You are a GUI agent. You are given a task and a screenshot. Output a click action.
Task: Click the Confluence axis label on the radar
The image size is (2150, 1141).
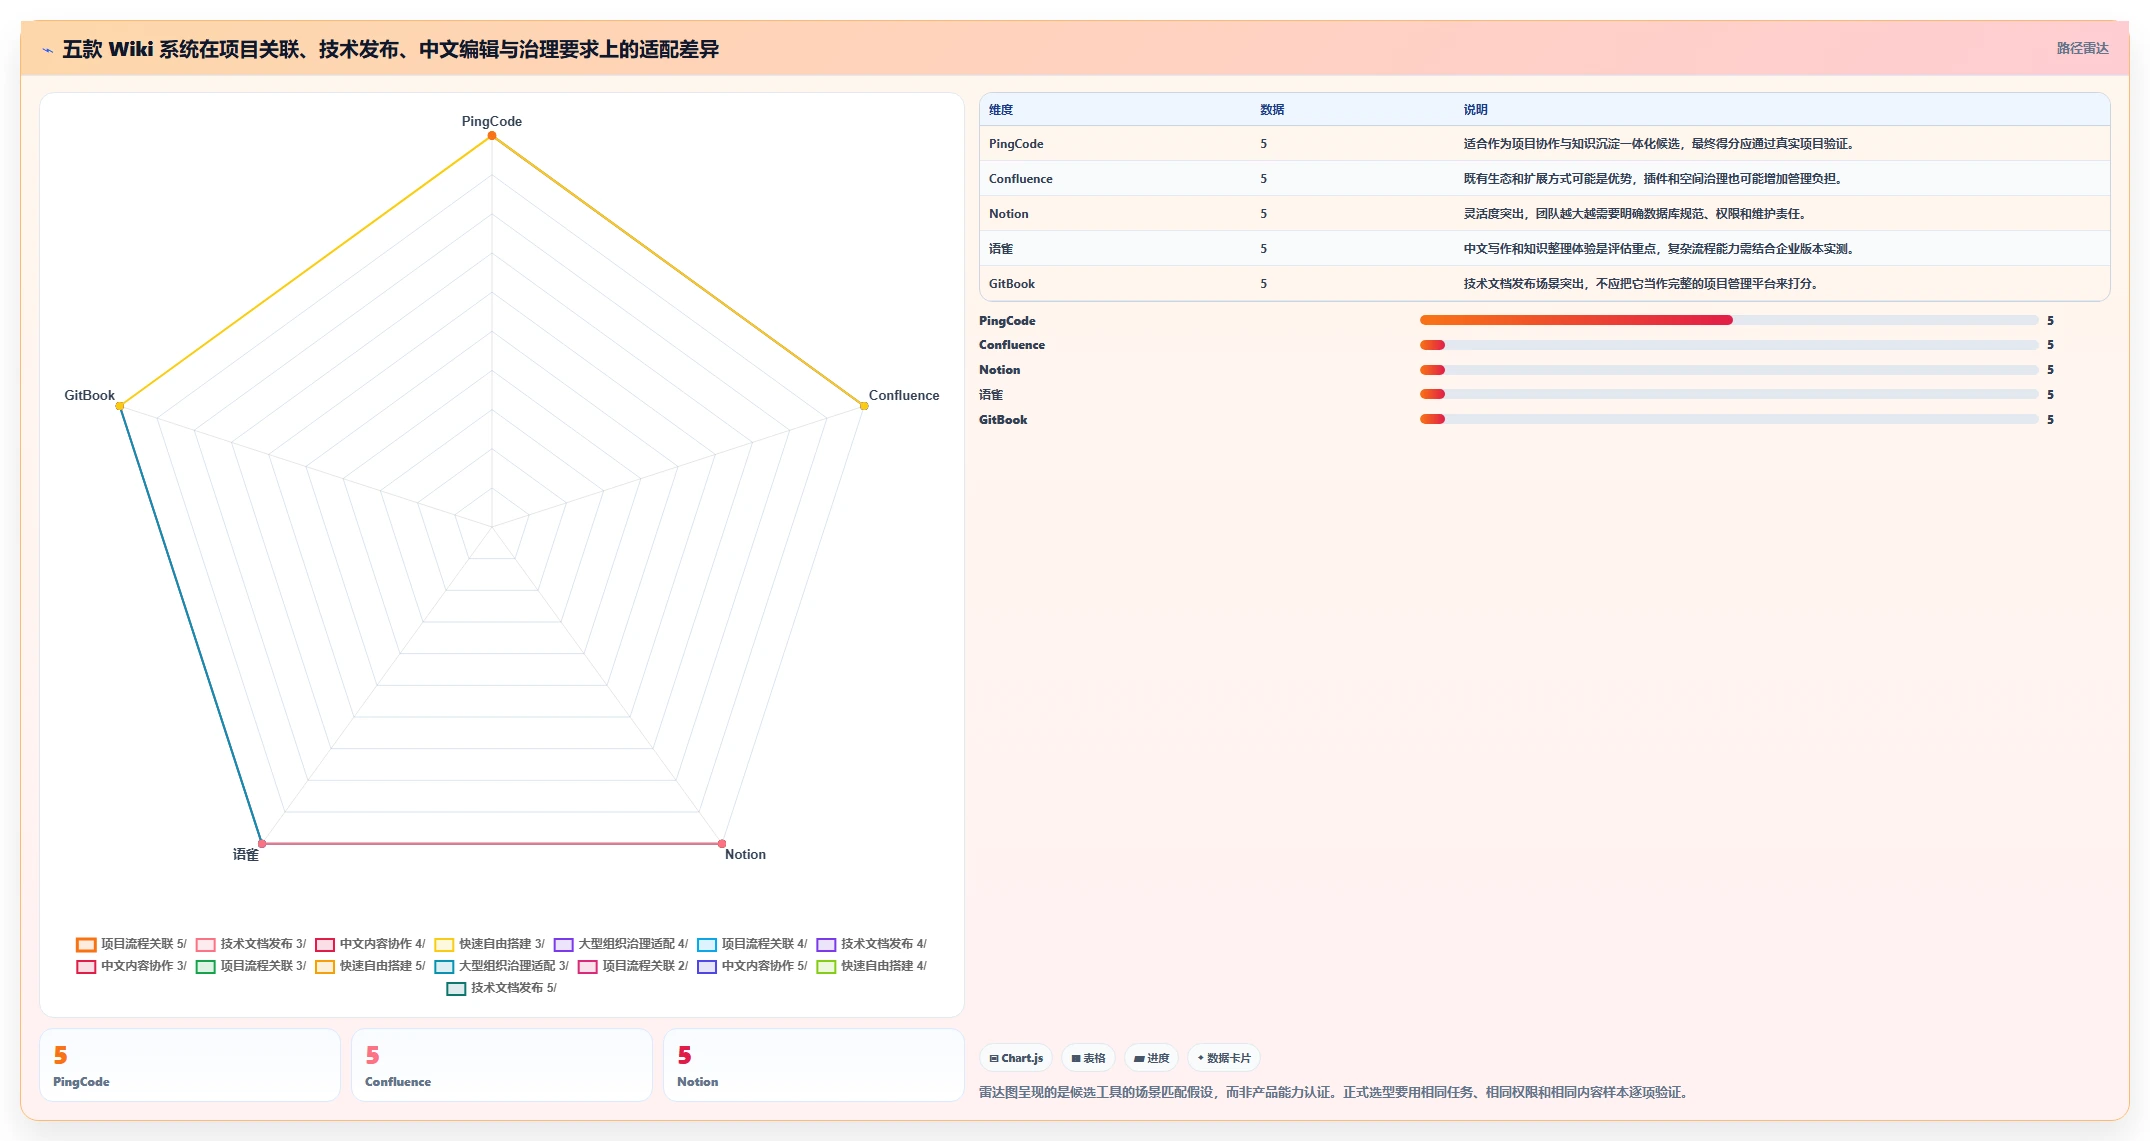pyautogui.click(x=904, y=395)
